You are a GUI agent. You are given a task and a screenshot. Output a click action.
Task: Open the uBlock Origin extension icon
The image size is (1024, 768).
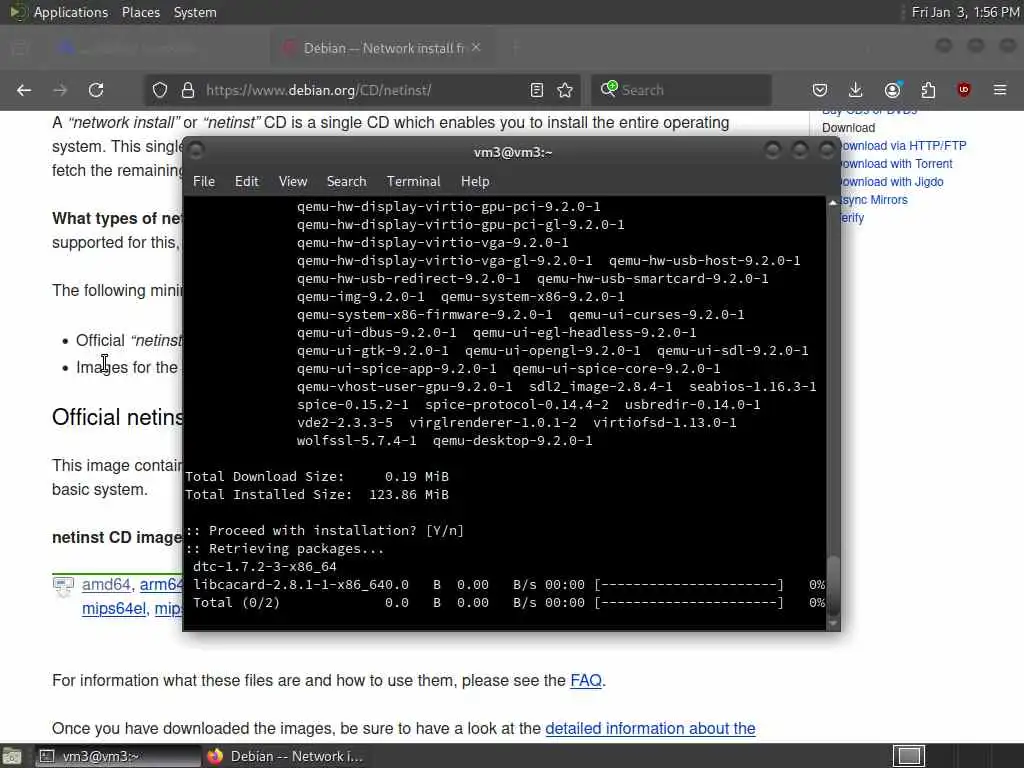[x=964, y=90]
